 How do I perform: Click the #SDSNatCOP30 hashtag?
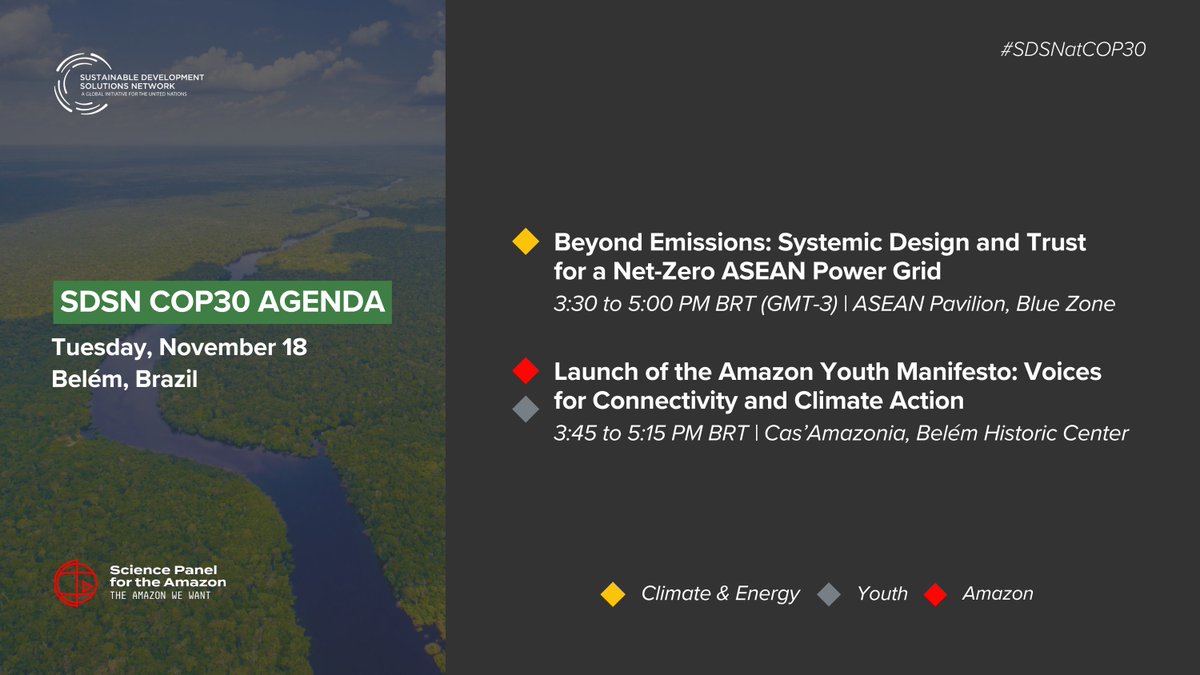click(x=1072, y=50)
